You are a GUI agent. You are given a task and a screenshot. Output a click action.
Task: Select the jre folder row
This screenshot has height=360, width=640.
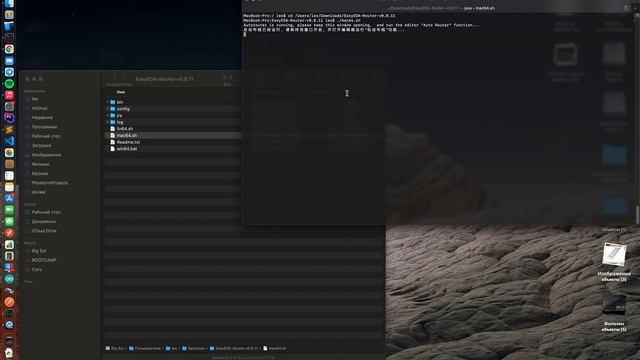173,116
